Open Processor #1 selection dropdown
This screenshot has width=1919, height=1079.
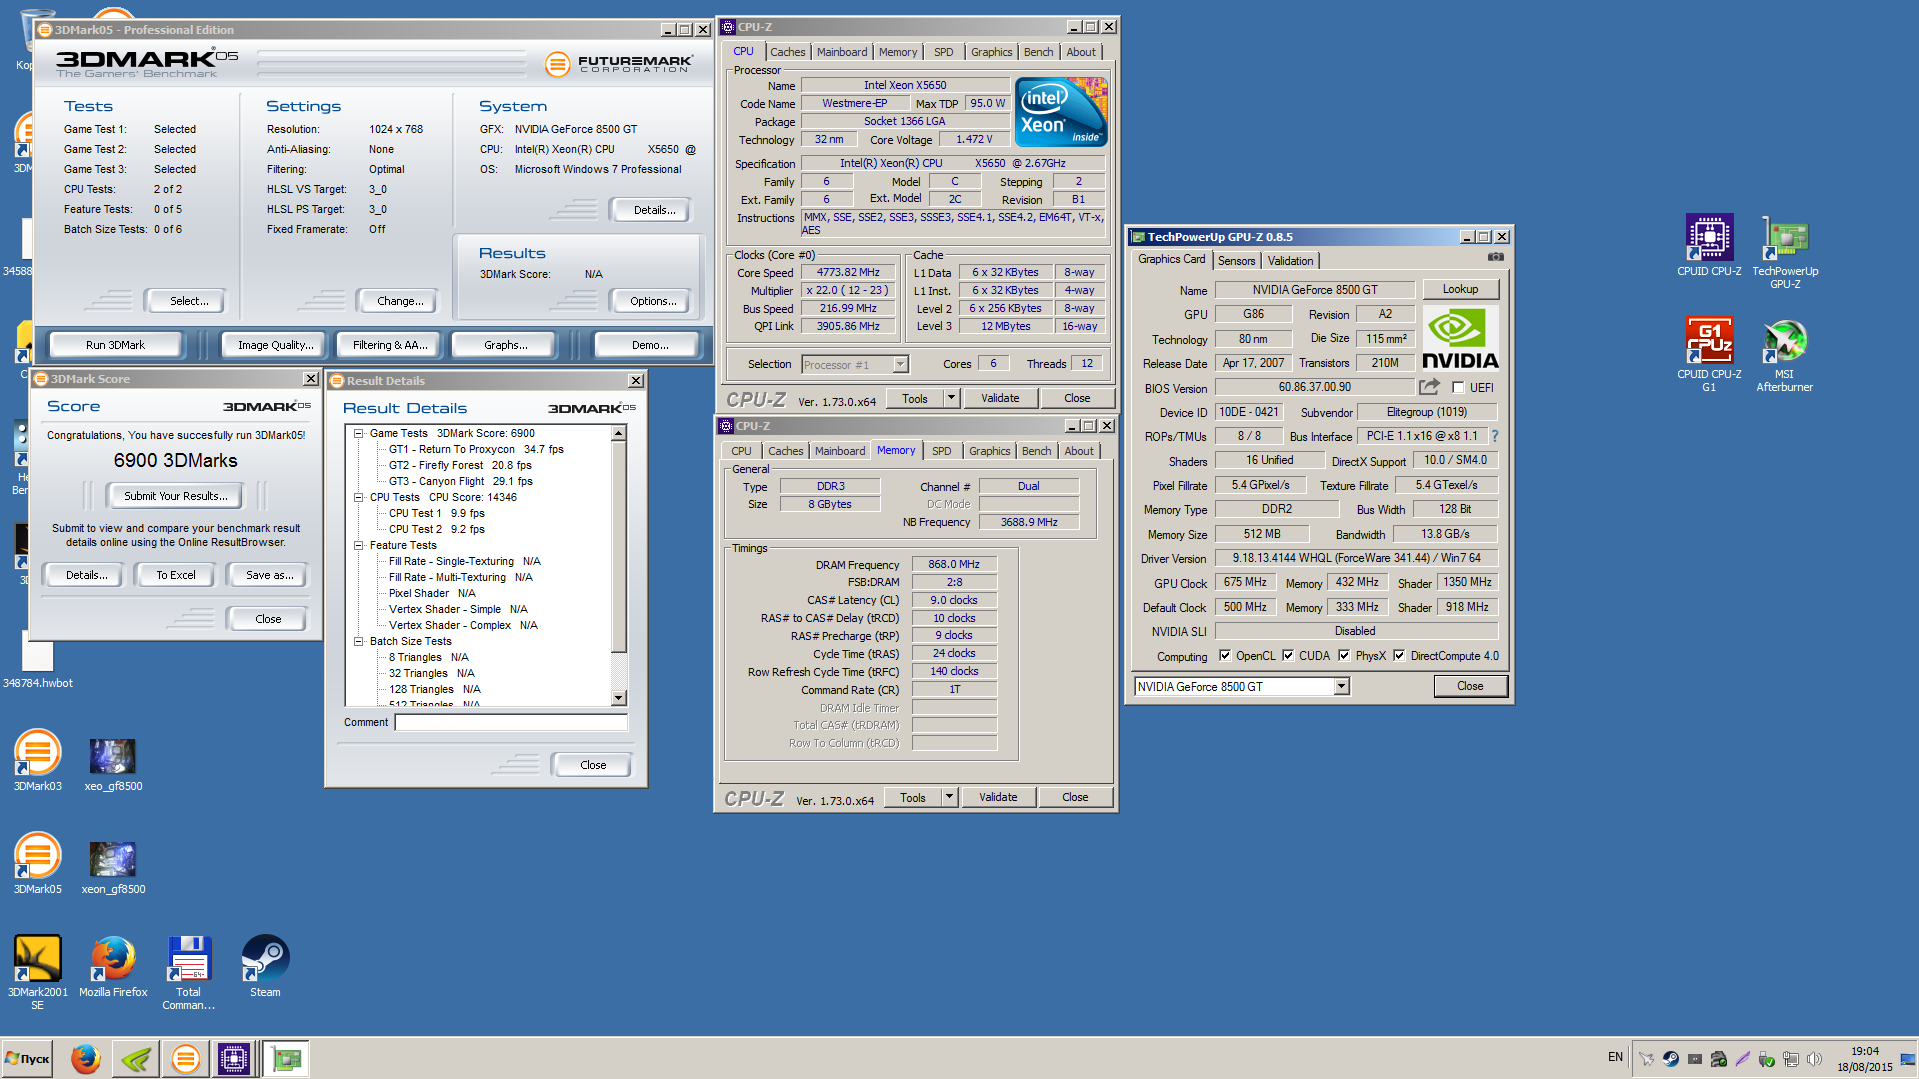(x=900, y=365)
